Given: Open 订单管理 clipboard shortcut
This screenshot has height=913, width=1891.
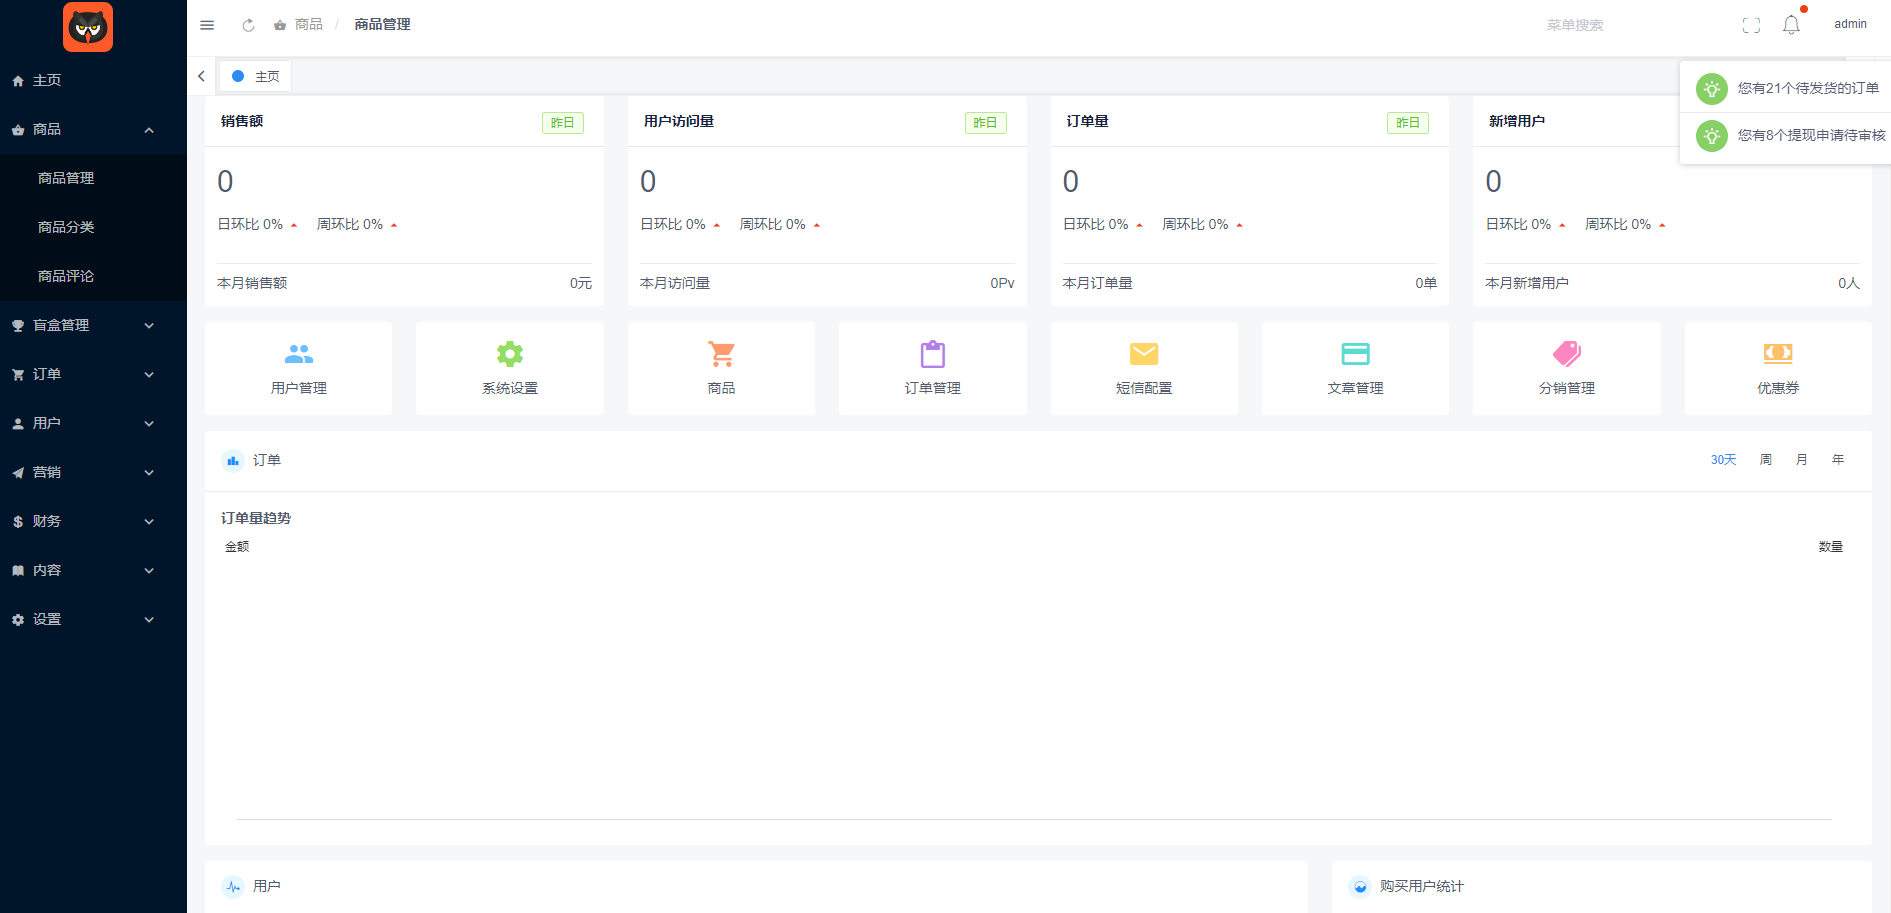Looking at the screenshot, I should pyautogui.click(x=932, y=368).
